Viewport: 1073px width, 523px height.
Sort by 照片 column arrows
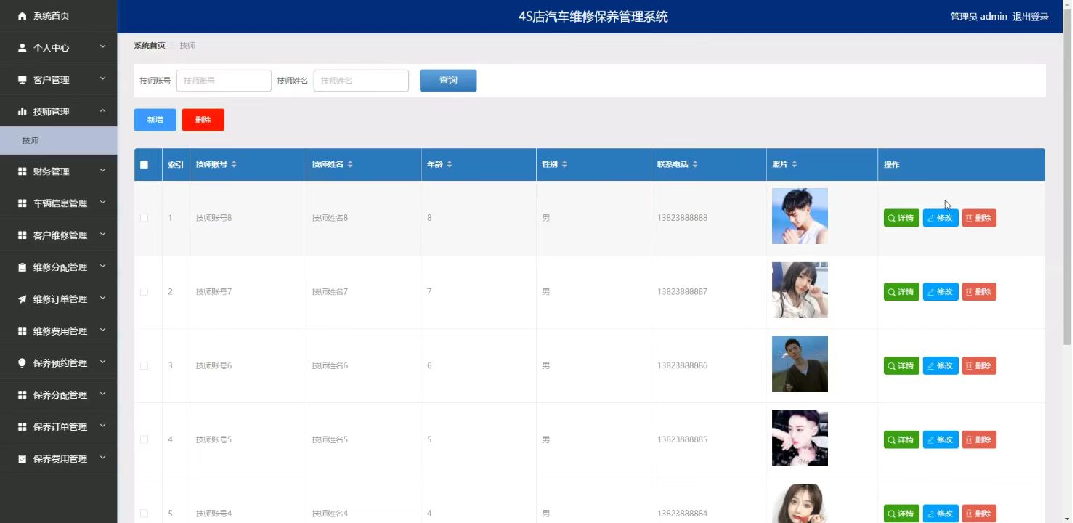pos(796,165)
